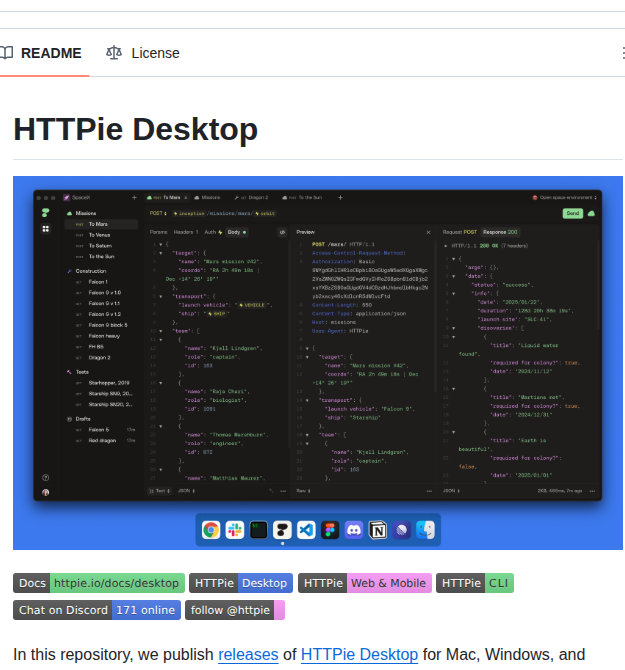
Task: Open the JSON dropdown below the body editor
Action: pos(186,491)
